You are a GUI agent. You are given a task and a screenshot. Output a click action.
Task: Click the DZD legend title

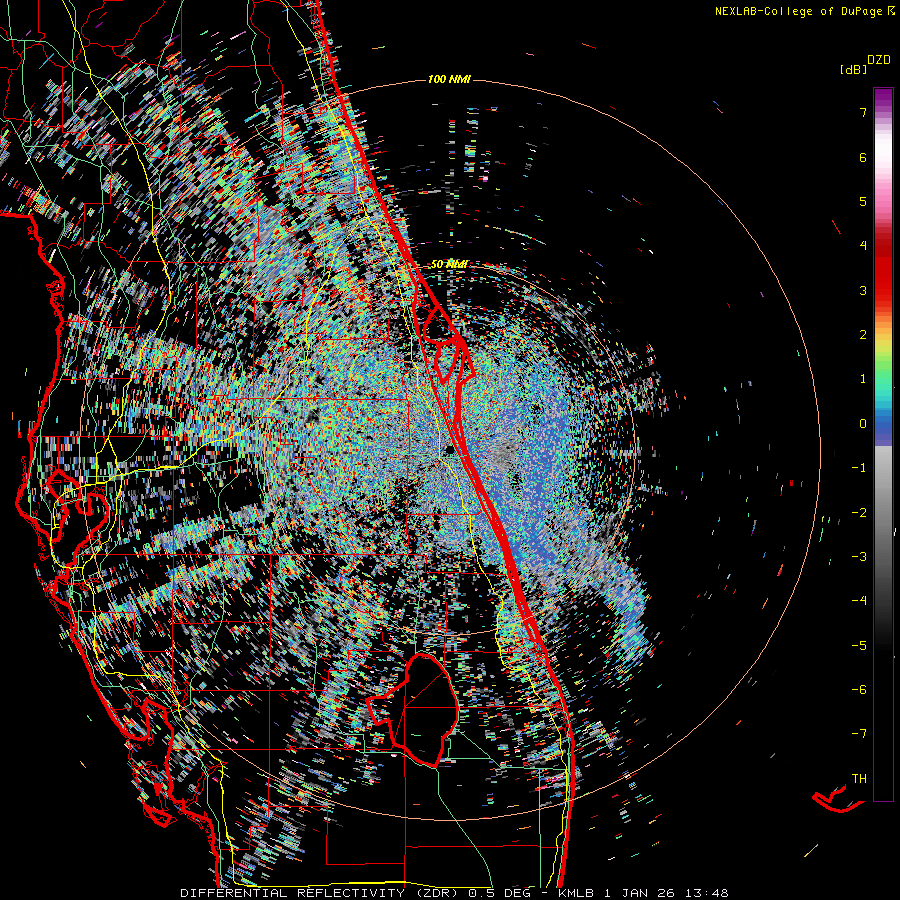[x=879, y=60]
